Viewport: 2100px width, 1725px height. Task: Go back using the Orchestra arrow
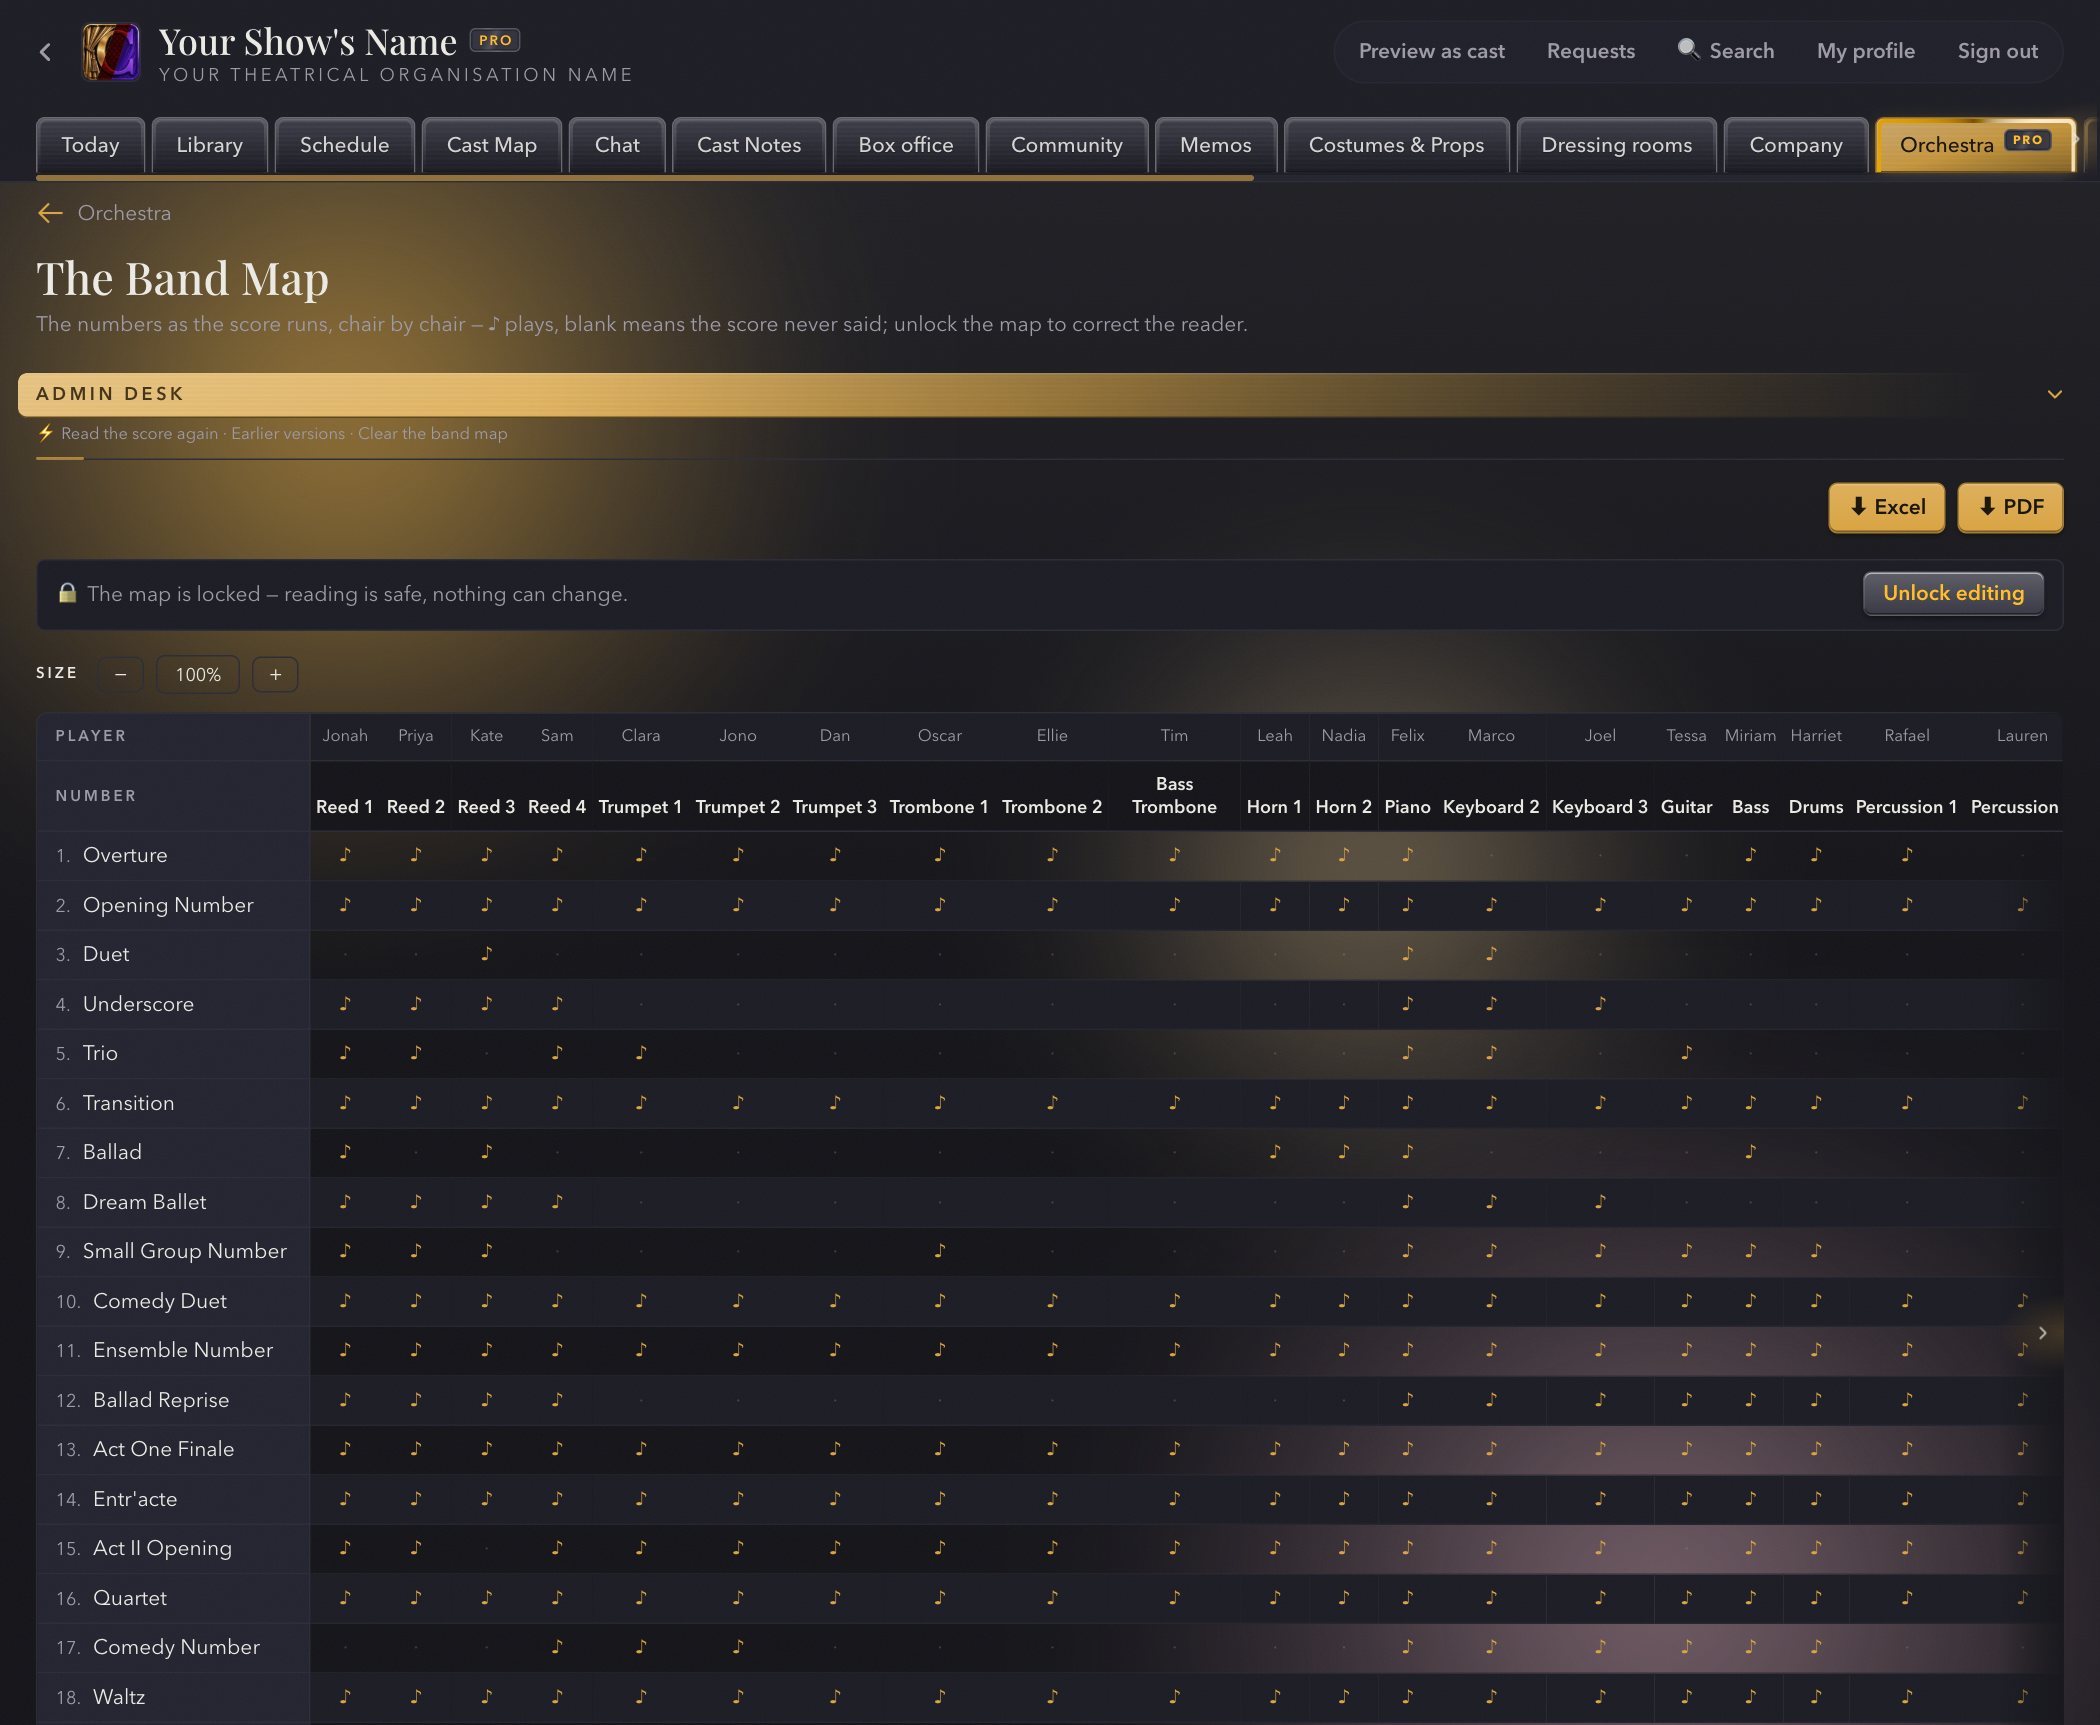tap(50, 213)
